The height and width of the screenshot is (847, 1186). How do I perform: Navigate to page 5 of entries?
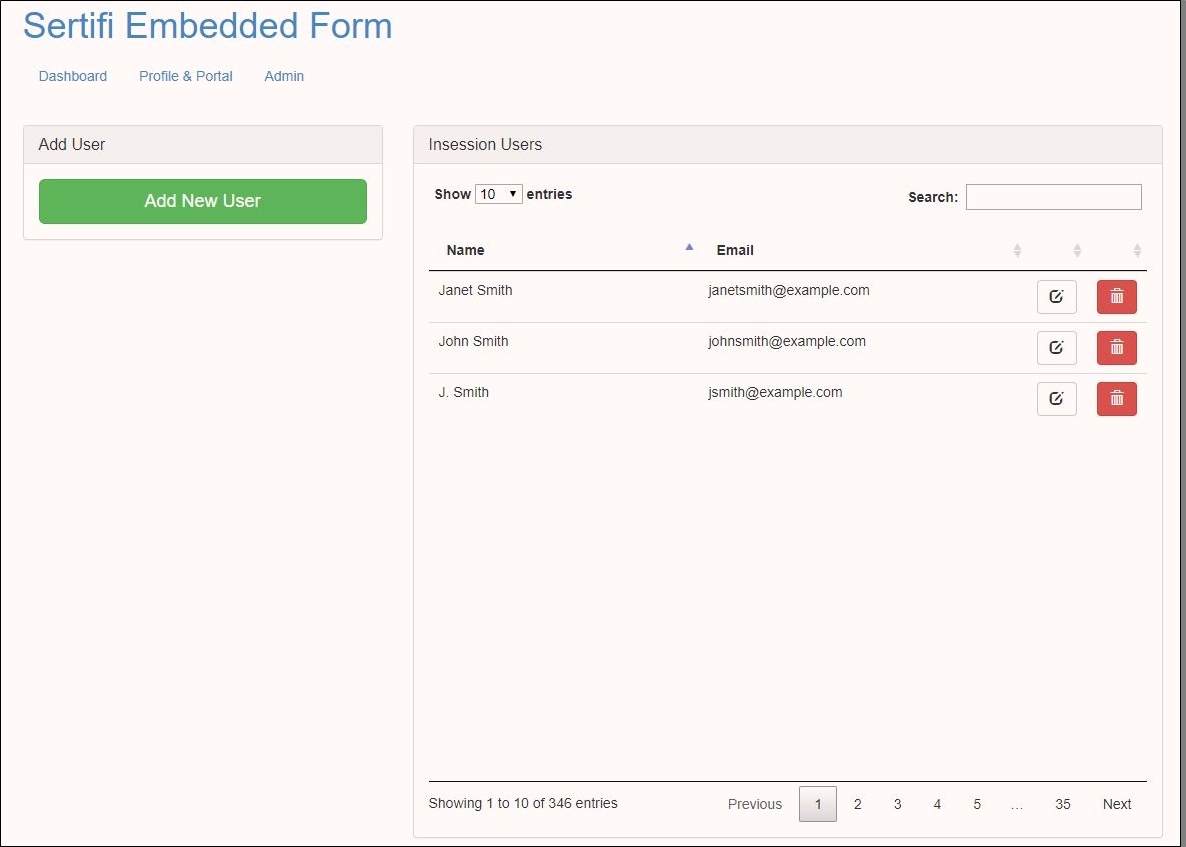tap(976, 804)
